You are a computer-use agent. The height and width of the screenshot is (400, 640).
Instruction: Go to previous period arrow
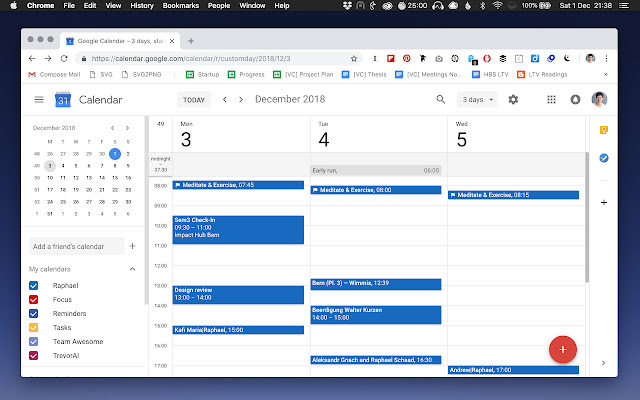click(x=225, y=100)
